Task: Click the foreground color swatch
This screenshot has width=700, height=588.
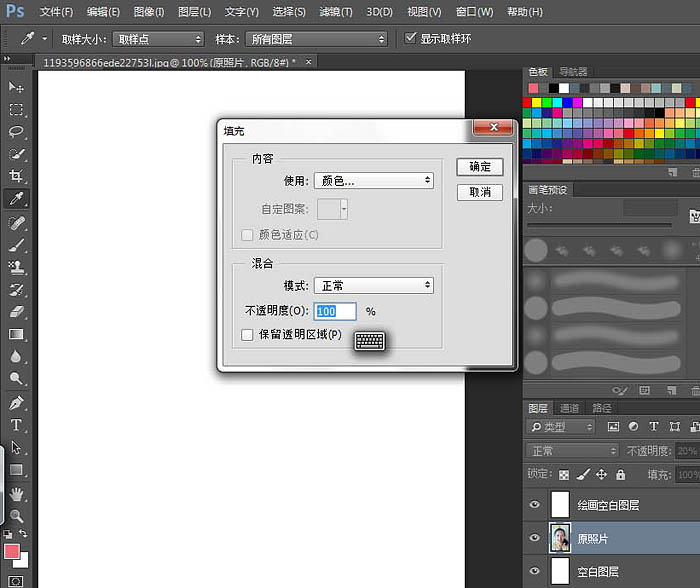Action: [11, 551]
